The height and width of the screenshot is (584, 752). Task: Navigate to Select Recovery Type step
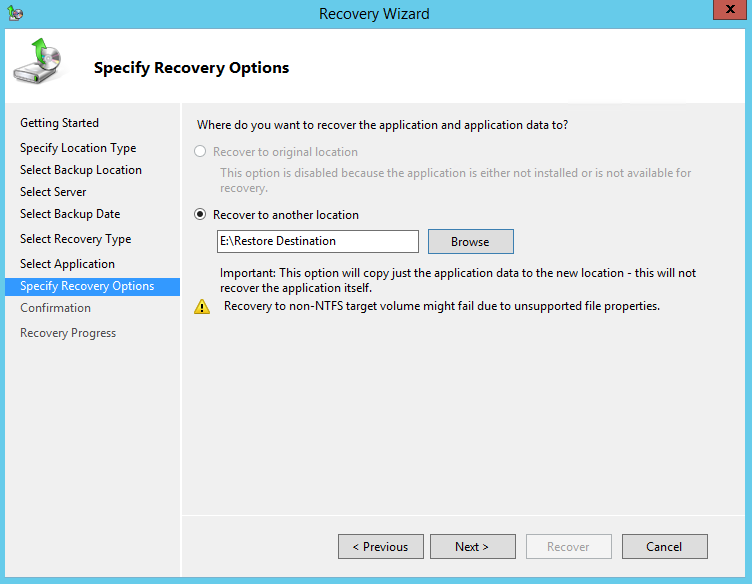(75, 239)
